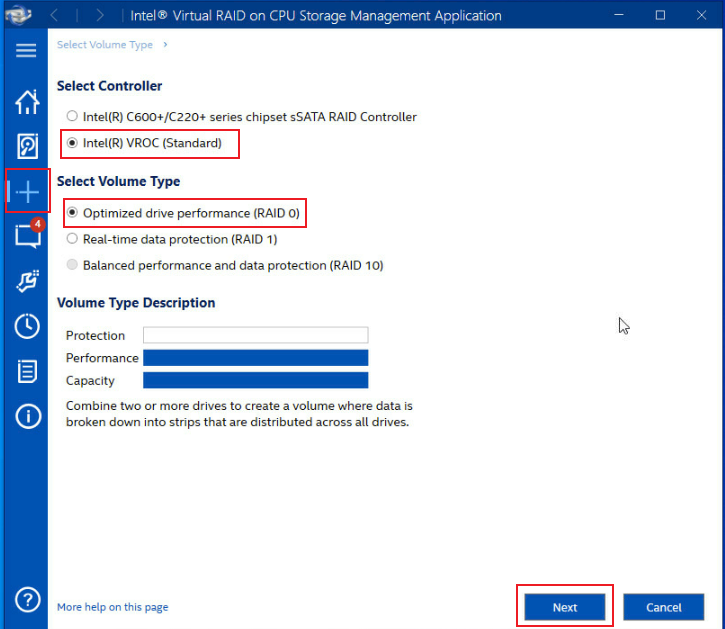Click the empty Protection bar
The height and width of the screenshot is (629, 725).
[x=256, y=335]
